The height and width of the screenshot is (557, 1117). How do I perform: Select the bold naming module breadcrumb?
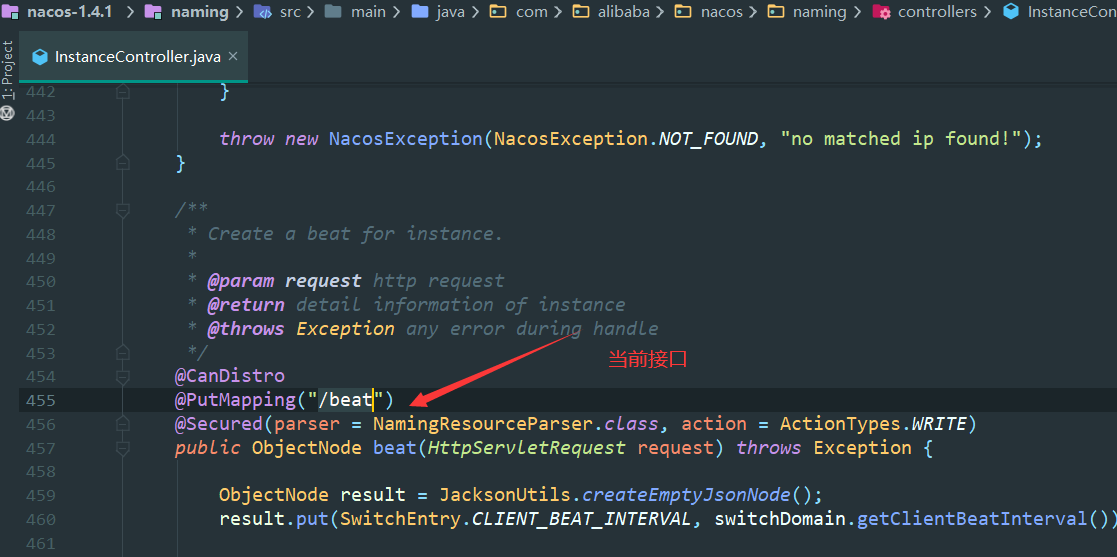click(x=187, y=11)
